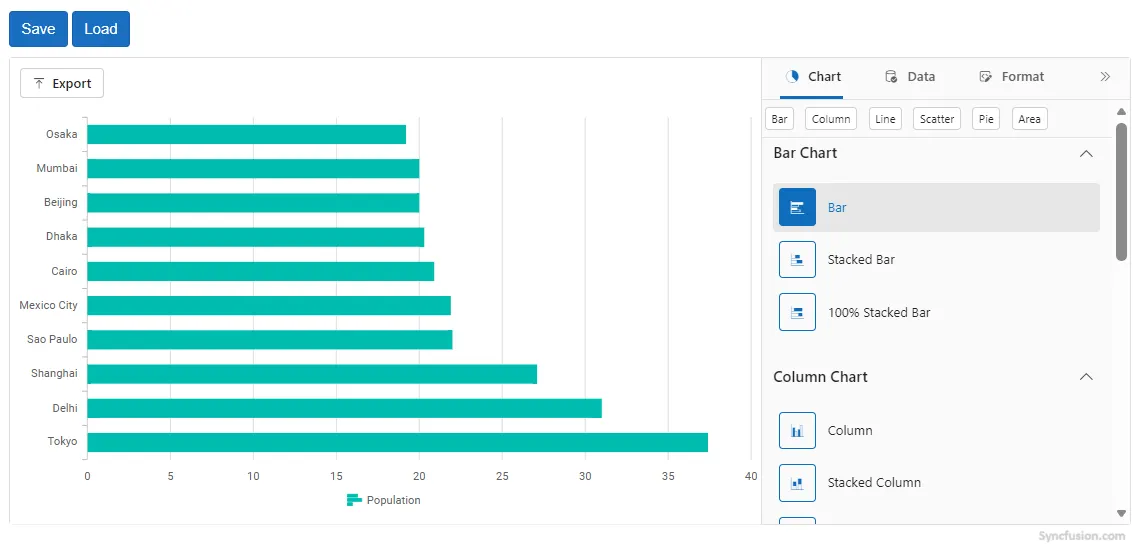Choose the Stacked Column chart icon
The image size is (1138, 549).
(797, 483)
